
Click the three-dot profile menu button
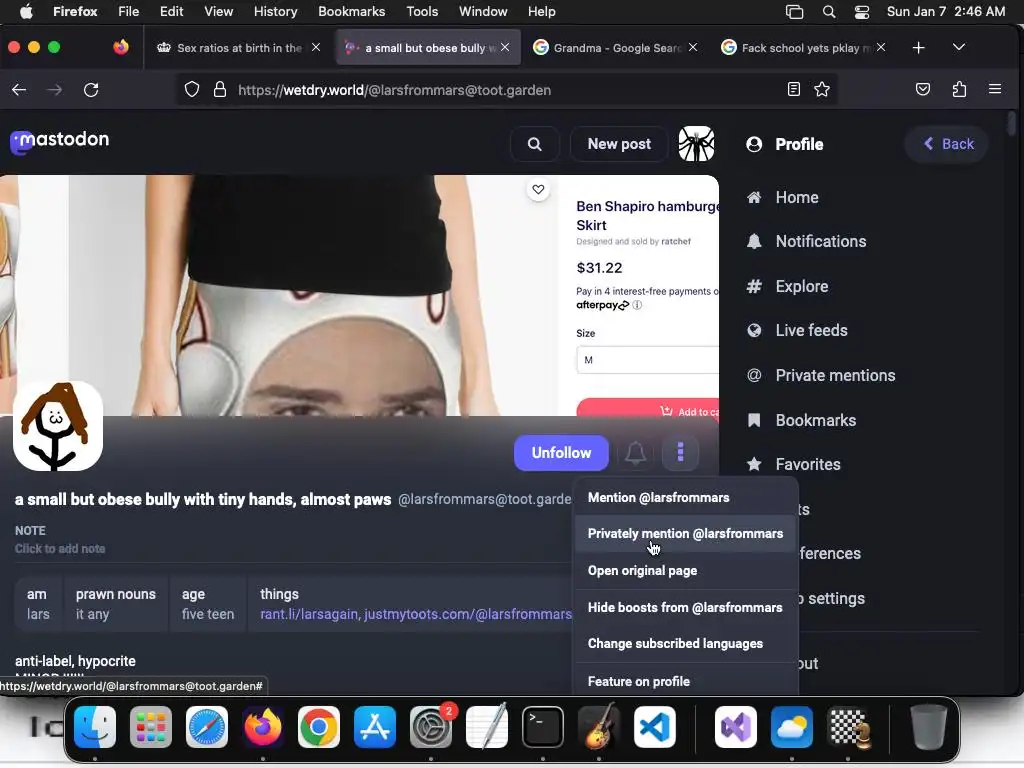(680, 453)
